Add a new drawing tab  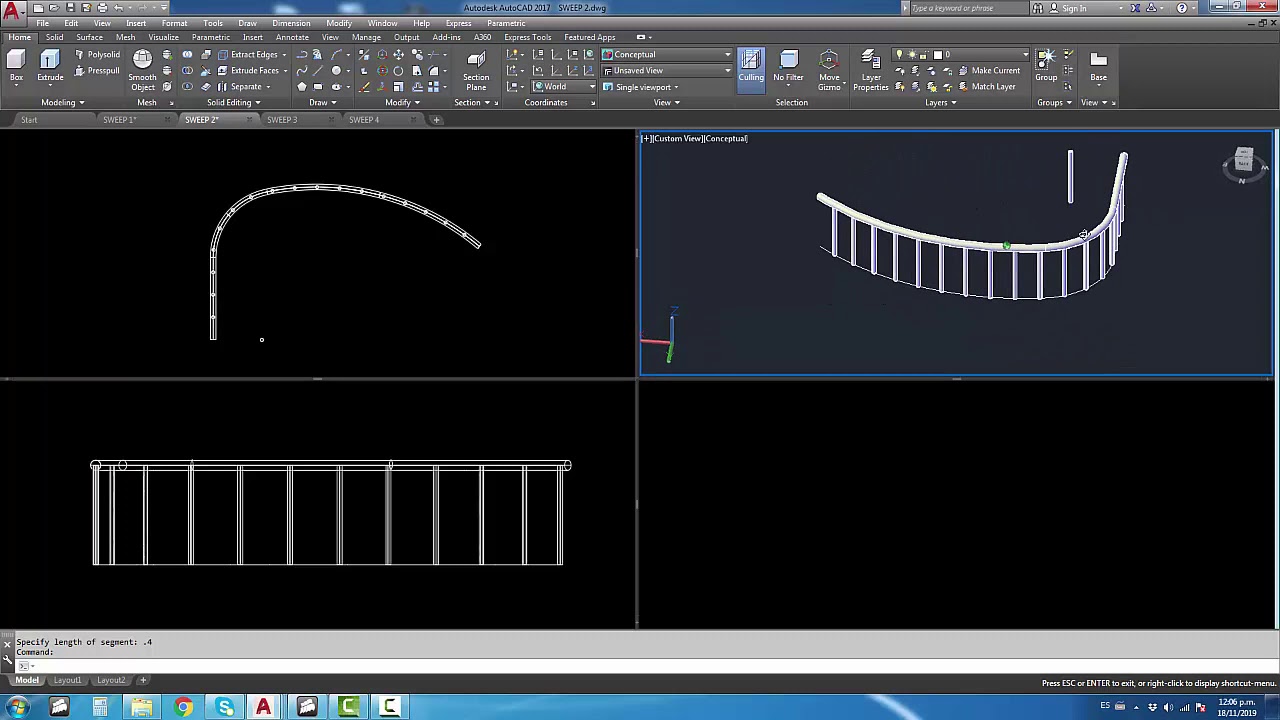[x=436, y=120]
